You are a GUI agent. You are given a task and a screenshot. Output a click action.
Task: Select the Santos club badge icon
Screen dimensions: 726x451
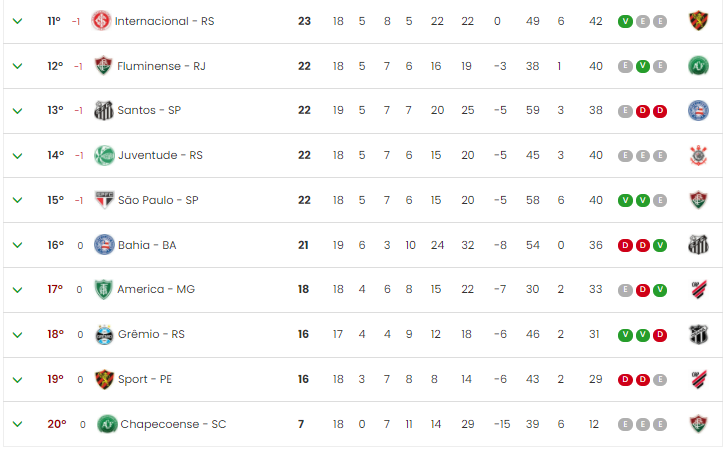[x=104, y=110]
